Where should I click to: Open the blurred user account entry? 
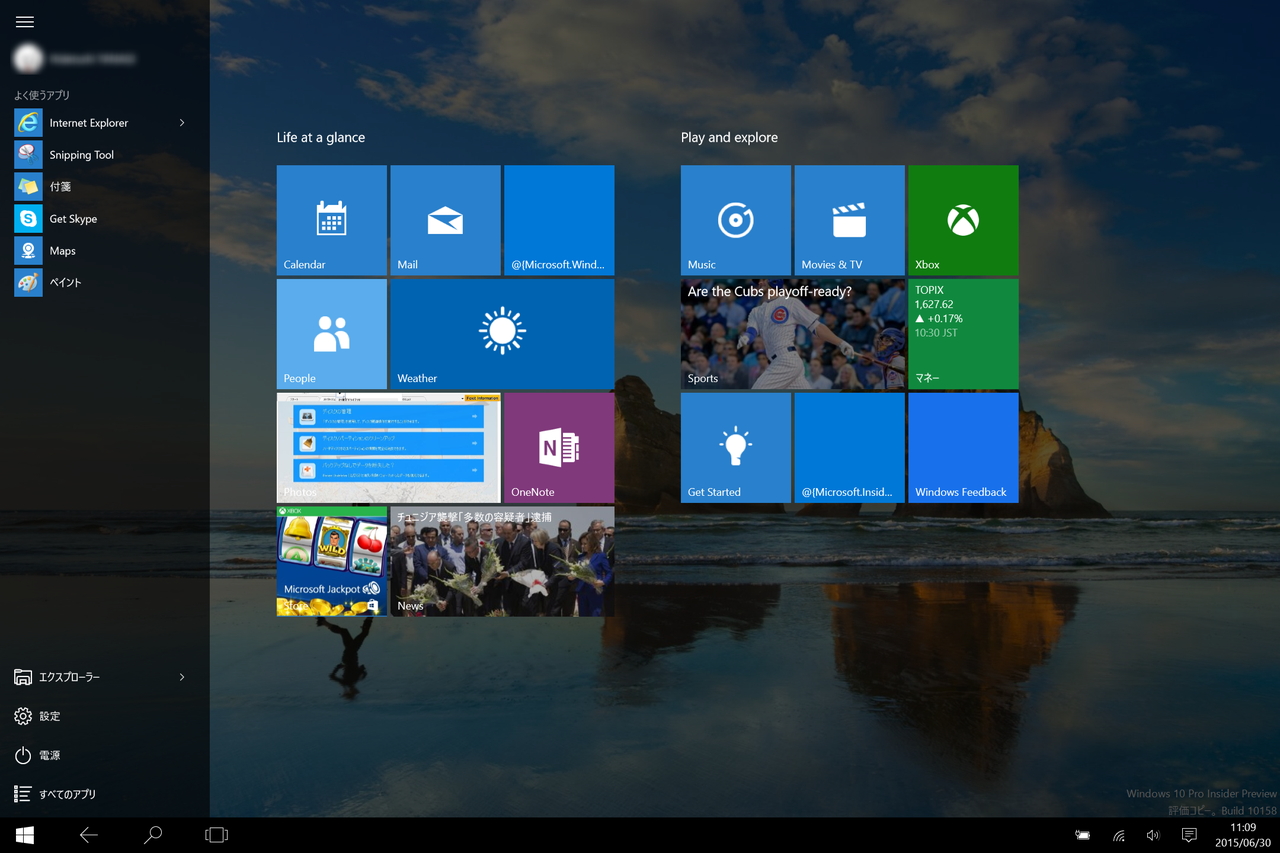click(x=76, y=59)
